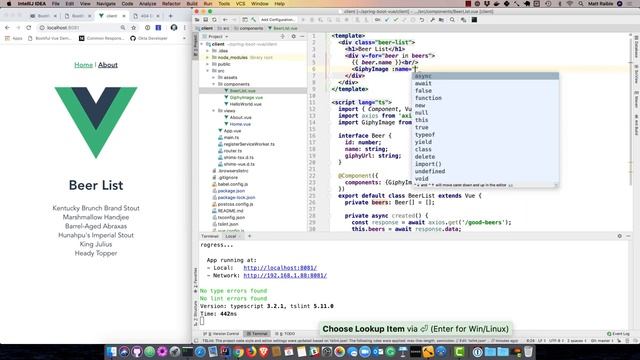
Task: Click the locate-in-tree target icon
Action: click(282, 36)
